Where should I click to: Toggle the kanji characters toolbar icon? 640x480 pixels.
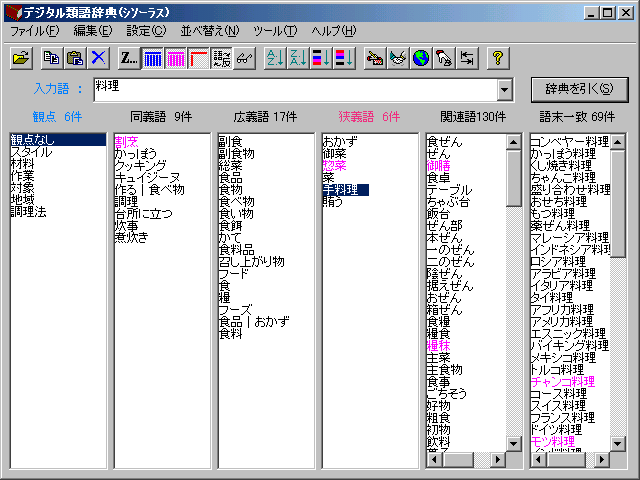[x=222, y=58]
